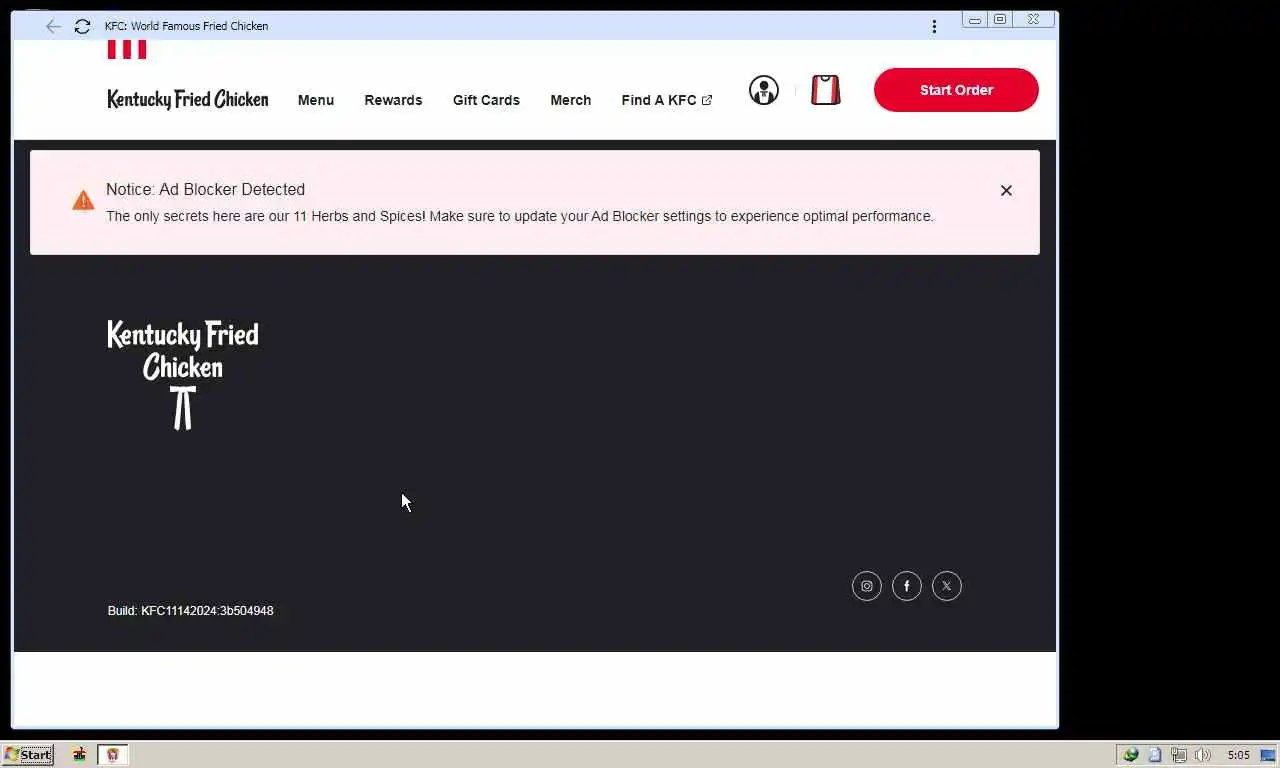Open the Gift Cards navigation item
The image size is (1280, 768).
pos(486,100)
